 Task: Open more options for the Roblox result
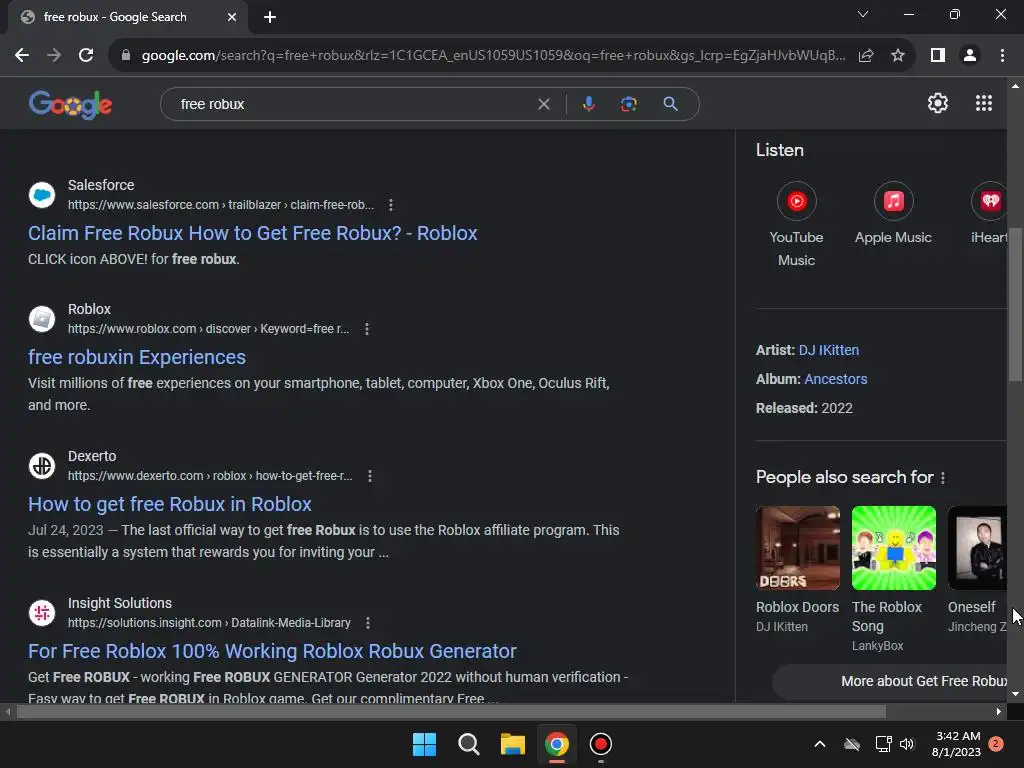pyautogui.click(x=366, y=329)
